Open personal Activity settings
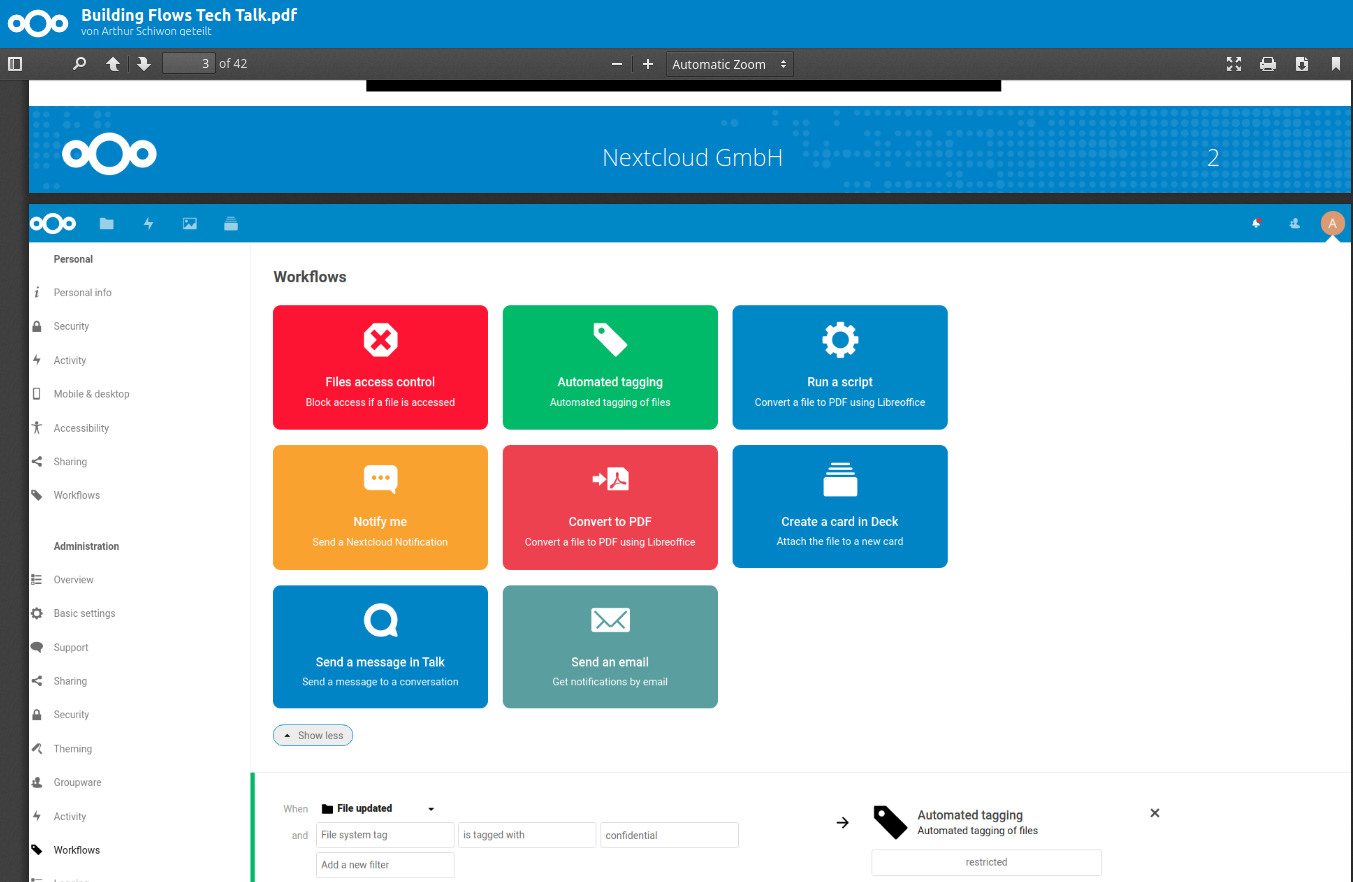 (70, 360)
